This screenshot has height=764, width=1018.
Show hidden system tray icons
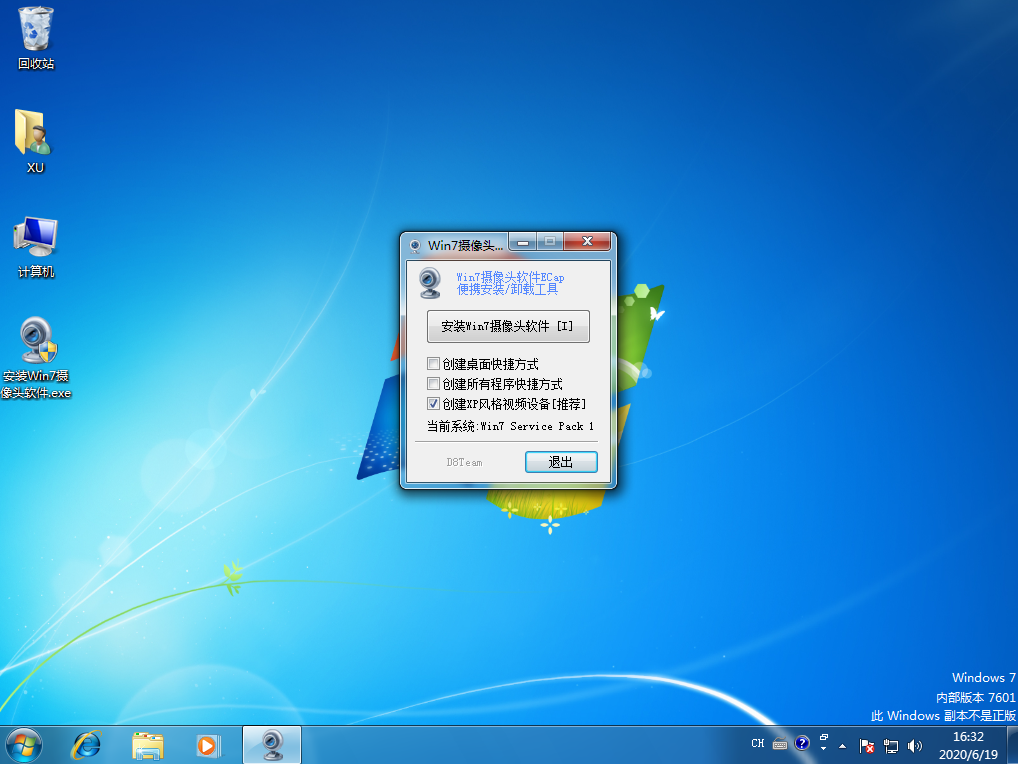[x=843, y=746]
